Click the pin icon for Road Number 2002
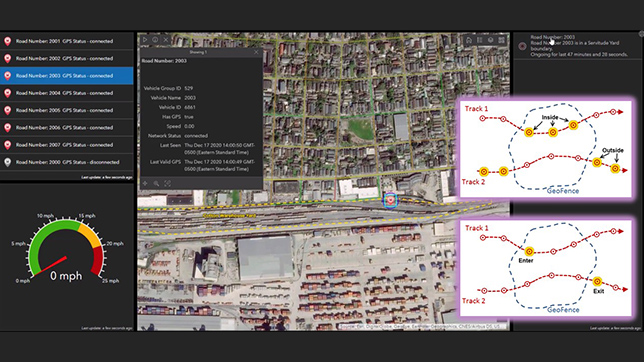Viewport: 644px width, 362px height. (x=7, y=58)
